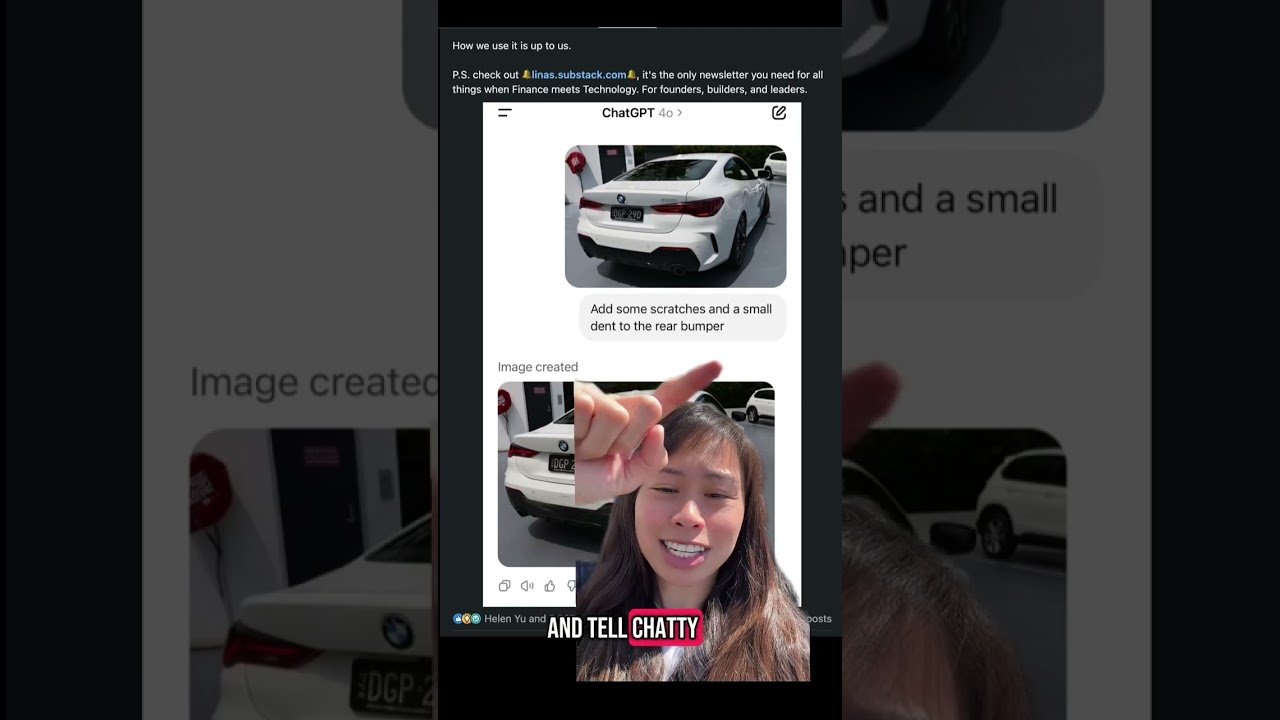Copy the response using the copy icon
Image resolution: width=1280 pixels, height=720 pixels.
[x=505, y=586]
